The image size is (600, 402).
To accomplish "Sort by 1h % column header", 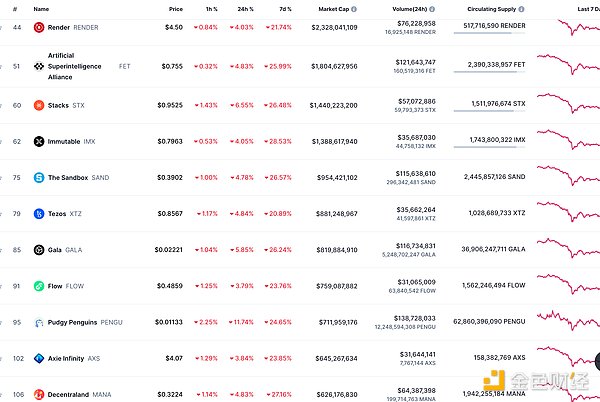I will [212, 9].
